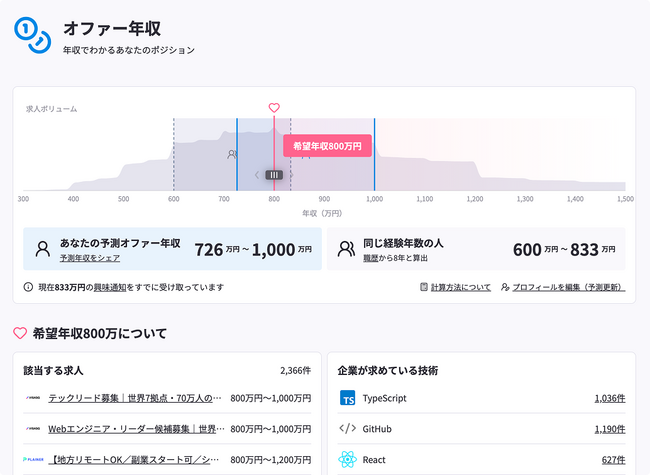Click the GitHub code brackets icon
Screen dimensions: 650x475
348,429
